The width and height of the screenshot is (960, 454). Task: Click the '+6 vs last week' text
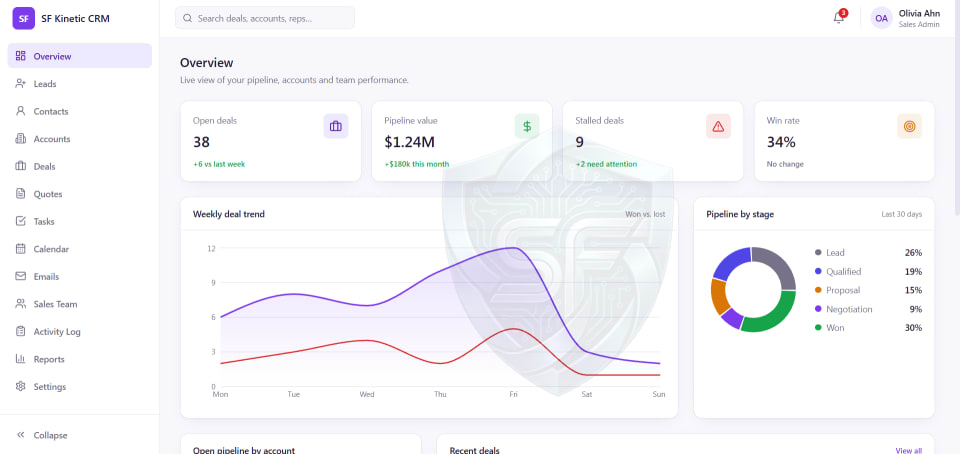point(219,164)
